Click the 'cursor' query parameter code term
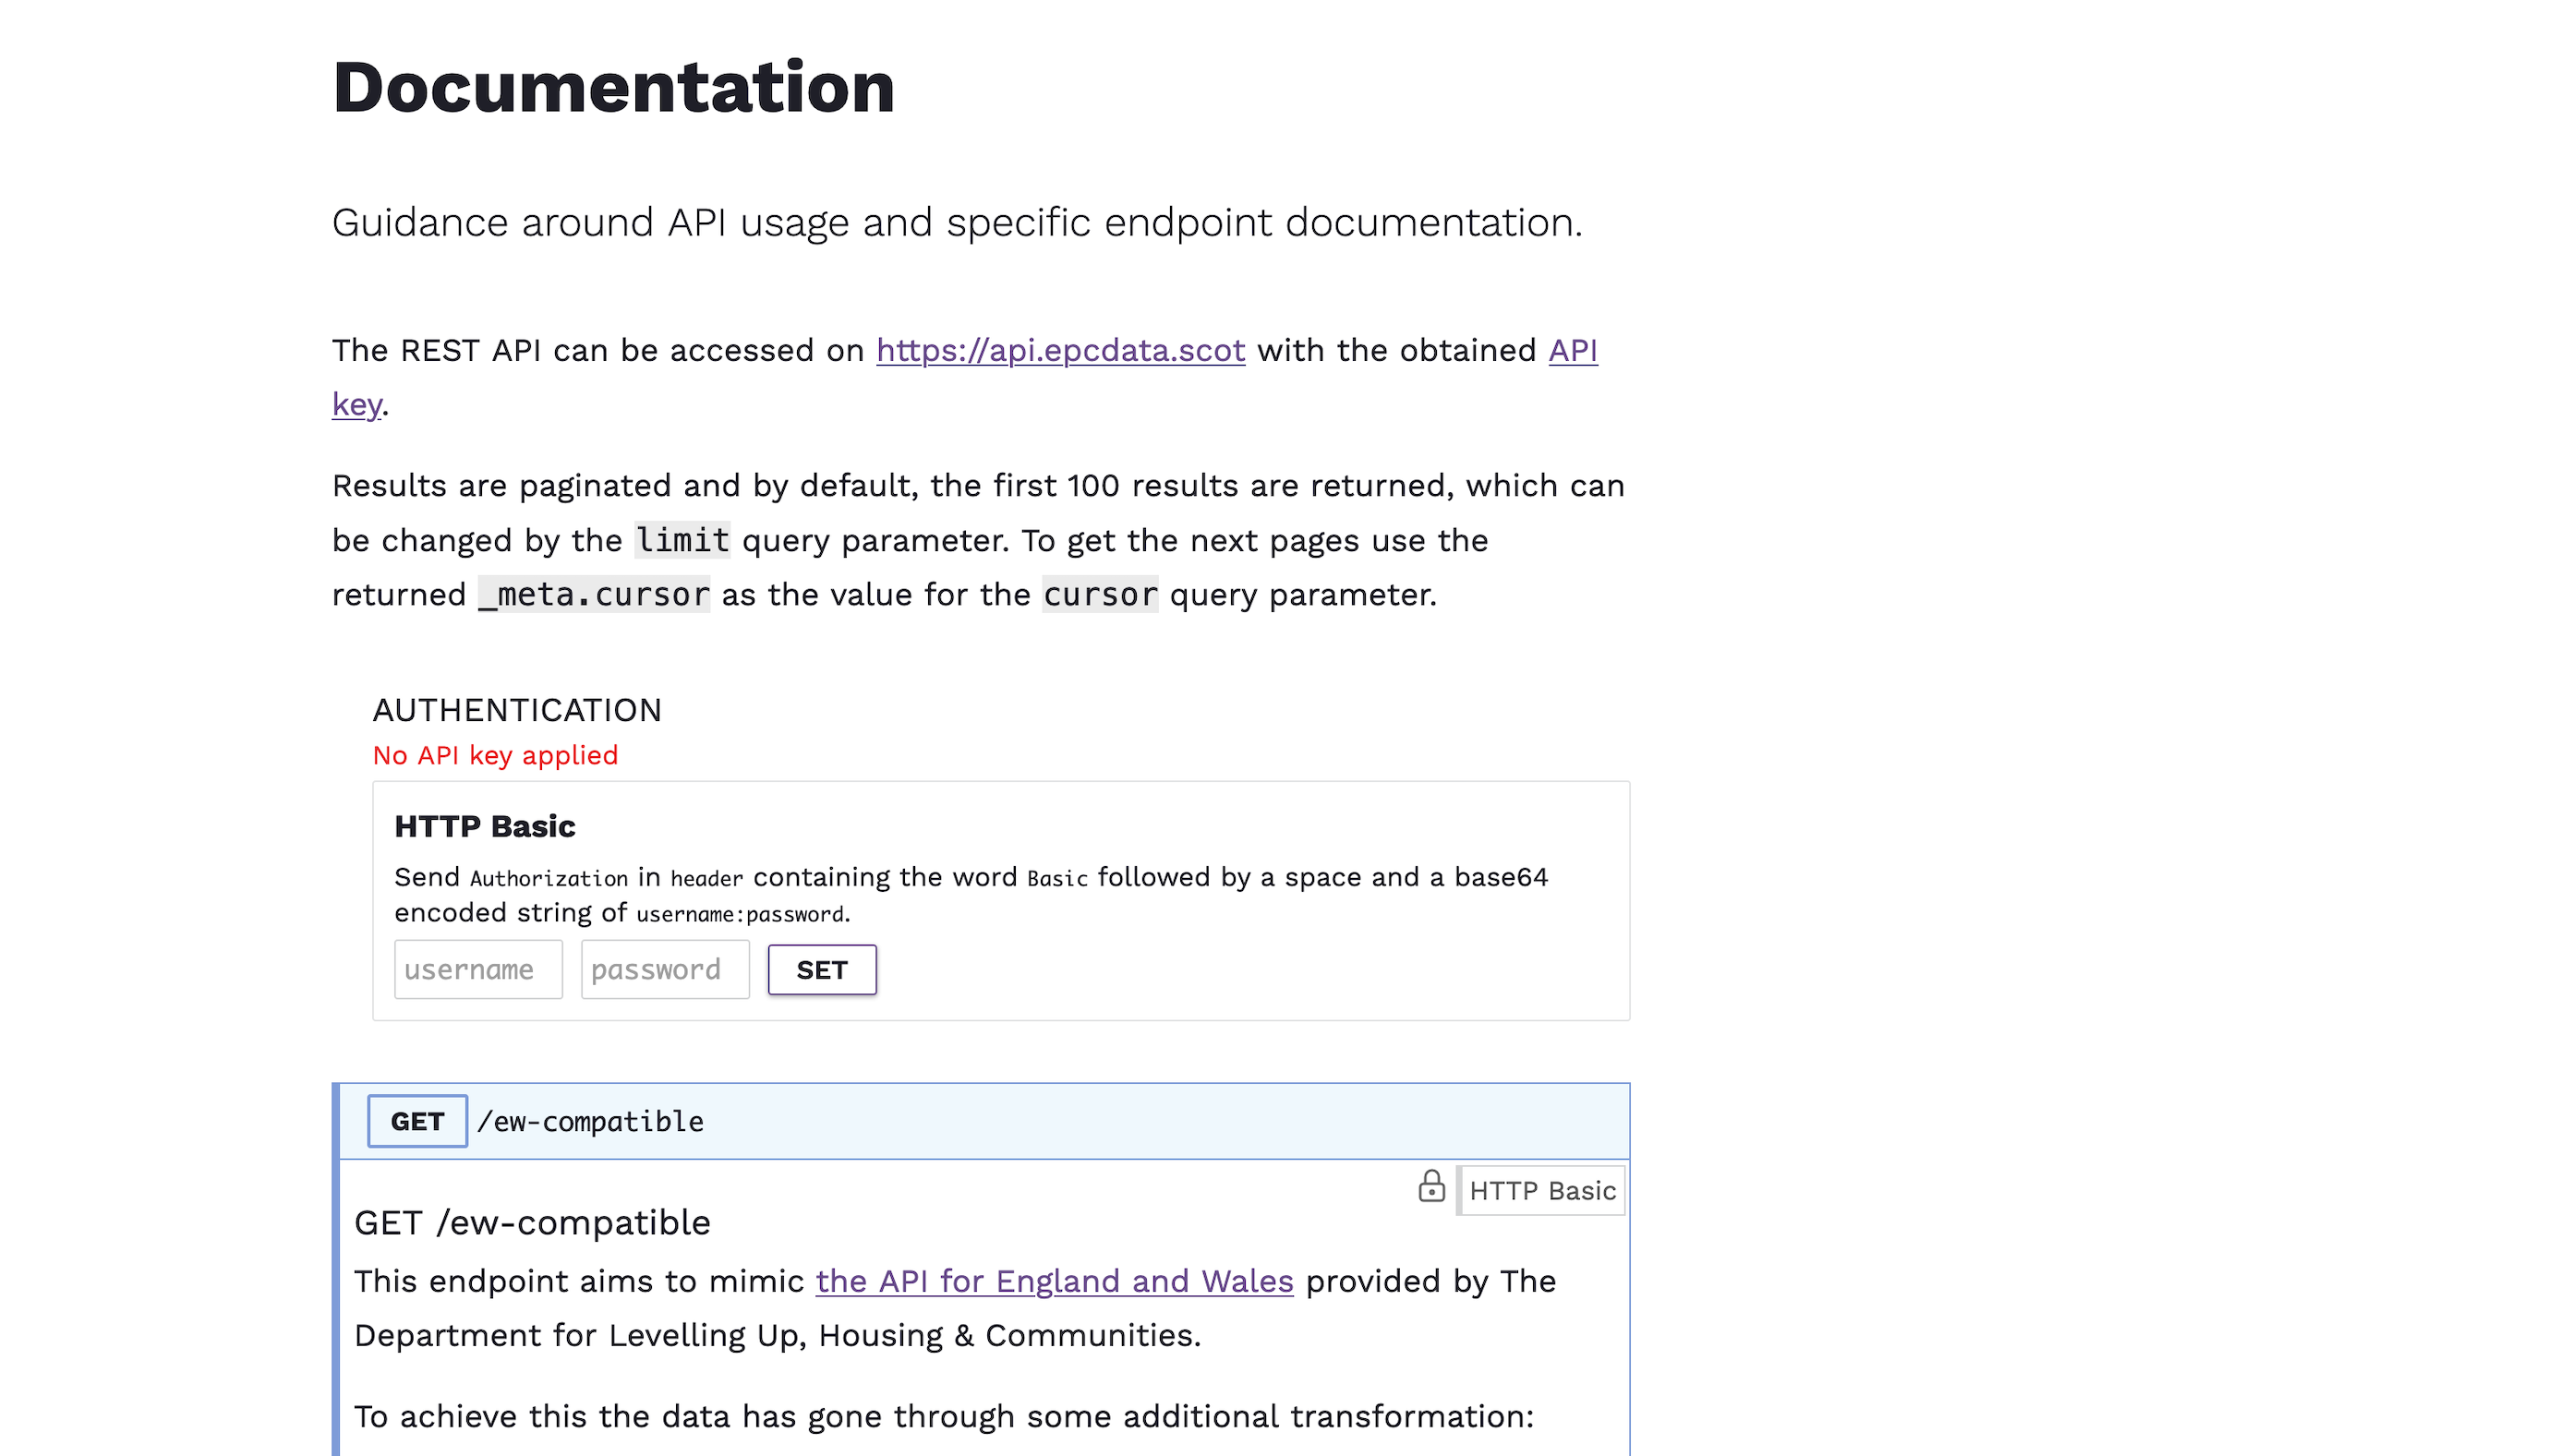This screenshot has width=2558, height=1456. tap(1099, 594)
